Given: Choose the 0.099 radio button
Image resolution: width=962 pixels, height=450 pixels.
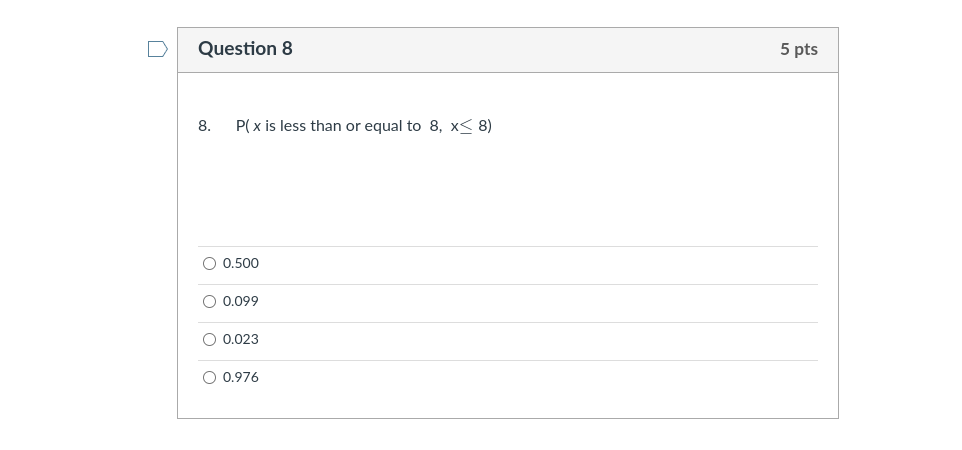Looking at the screenshot, I should (x=209, y=301).
